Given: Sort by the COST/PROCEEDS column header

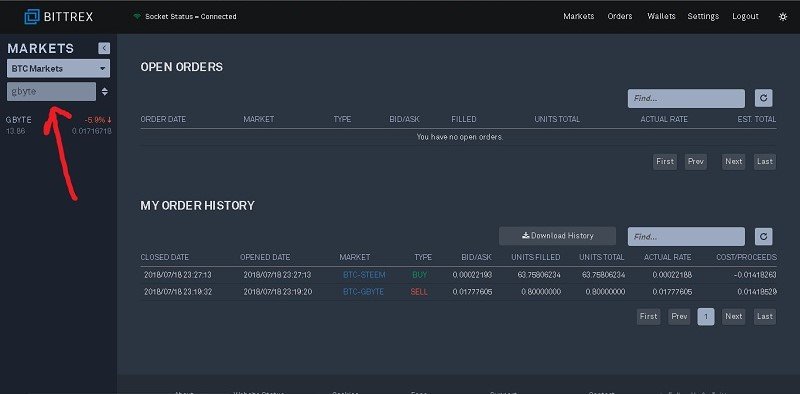Looking at the screenshot, I should click(746, 257).
